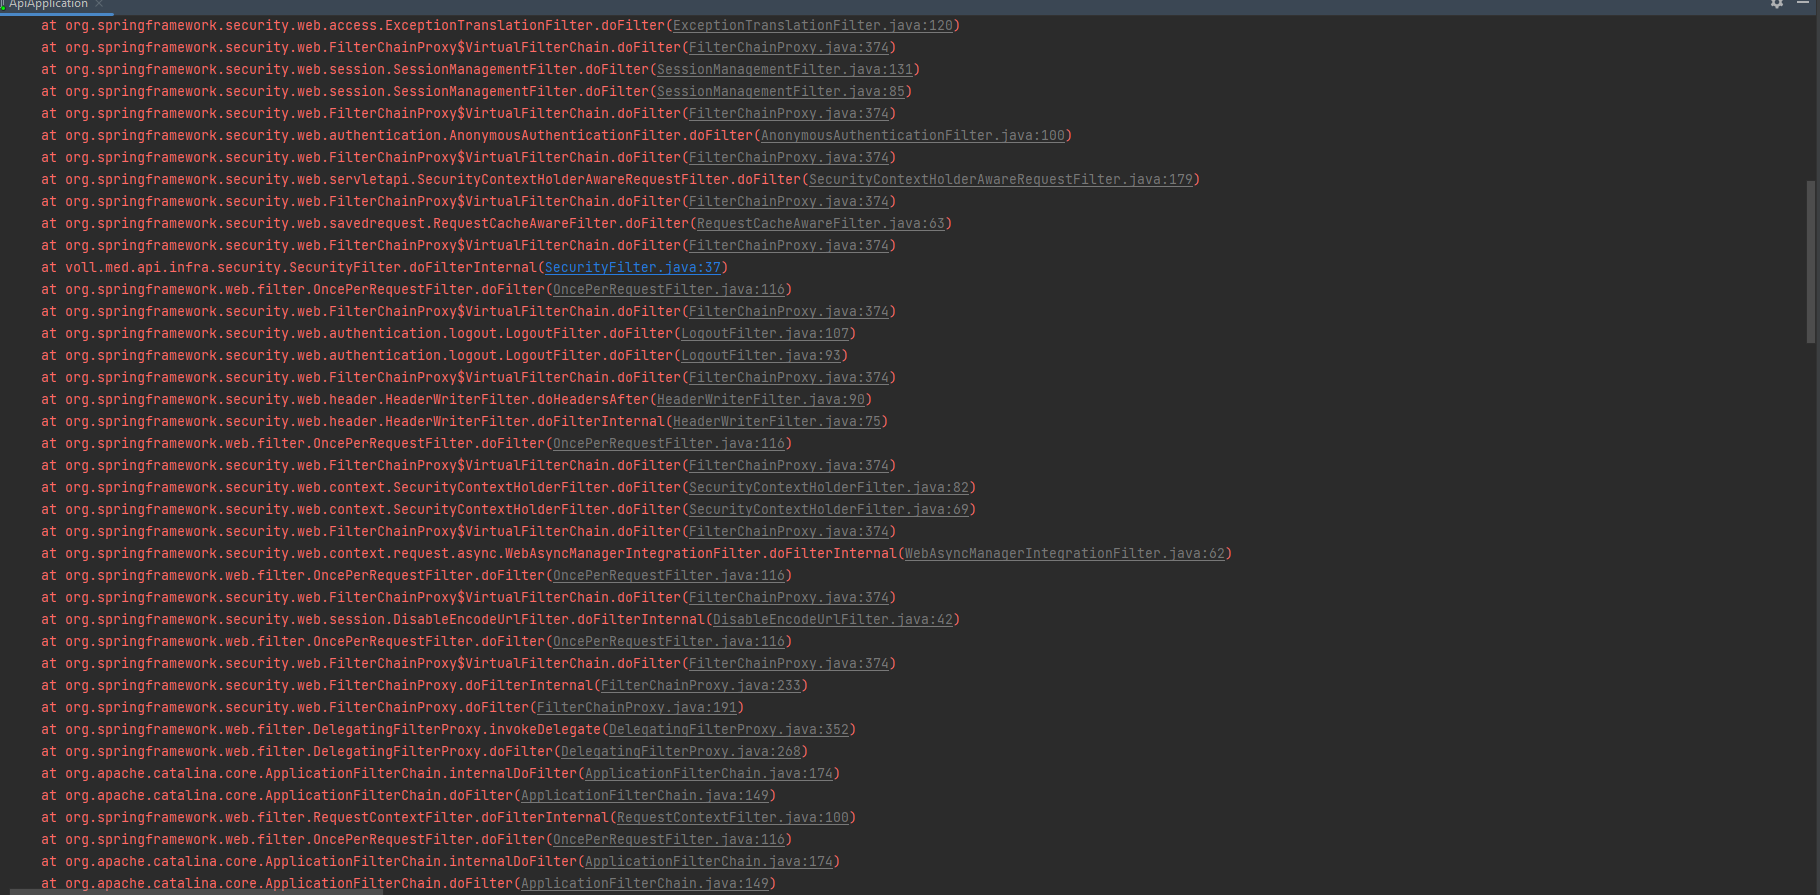This screenshot has width=1820, height=895.
Task: Open the LogoutFilter.java:93 link
Action: click(761, 356)
